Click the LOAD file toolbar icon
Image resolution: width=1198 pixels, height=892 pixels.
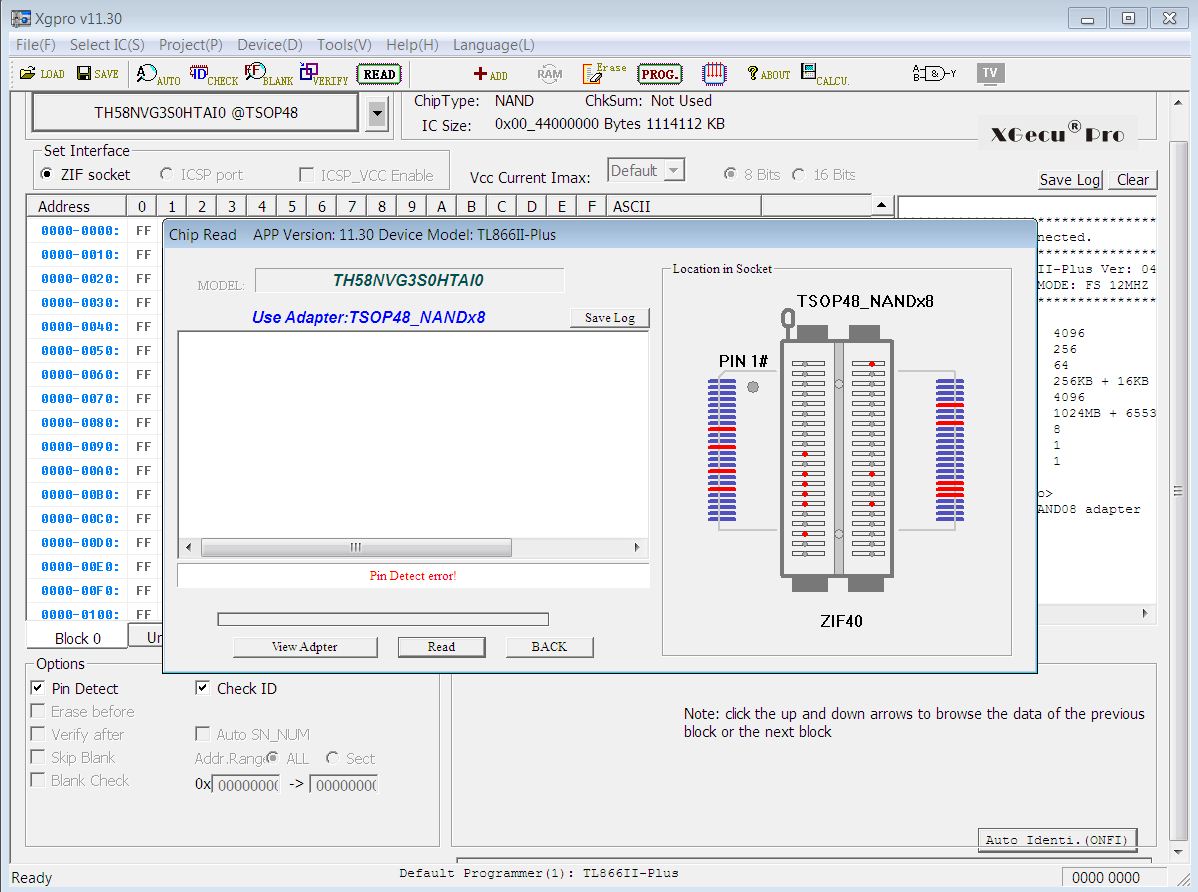(x=41, y=74)
